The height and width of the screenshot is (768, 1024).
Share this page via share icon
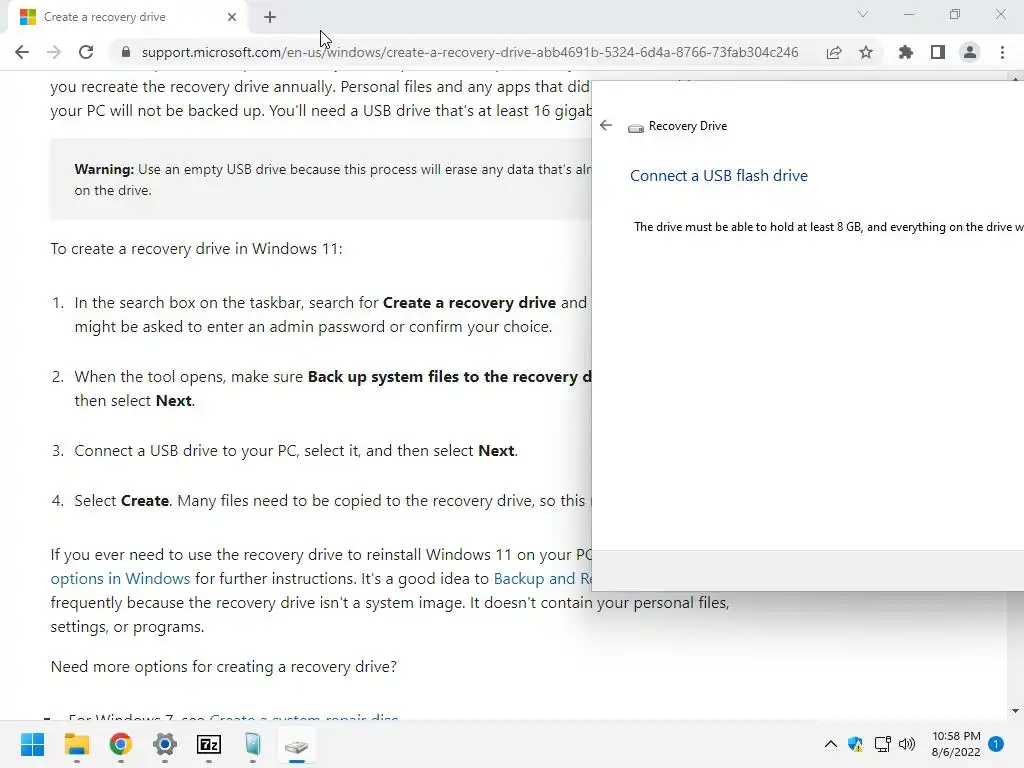[x=834, y=52]
